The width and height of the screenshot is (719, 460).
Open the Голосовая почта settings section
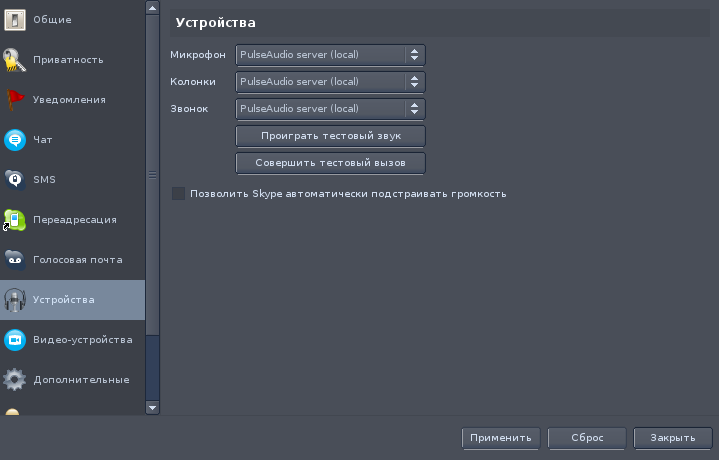(x=77, y=260)
